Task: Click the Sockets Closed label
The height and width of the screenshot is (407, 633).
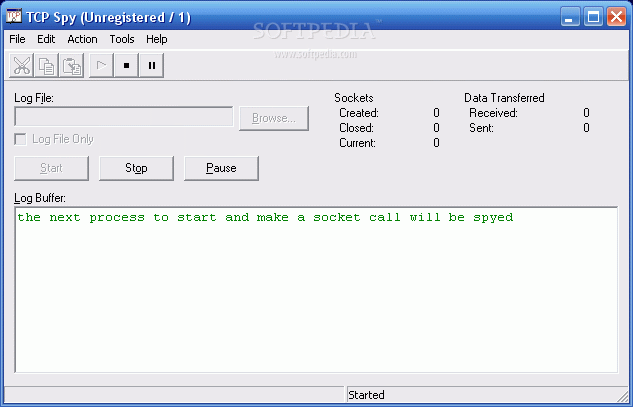Action: [x=356, y=128]
